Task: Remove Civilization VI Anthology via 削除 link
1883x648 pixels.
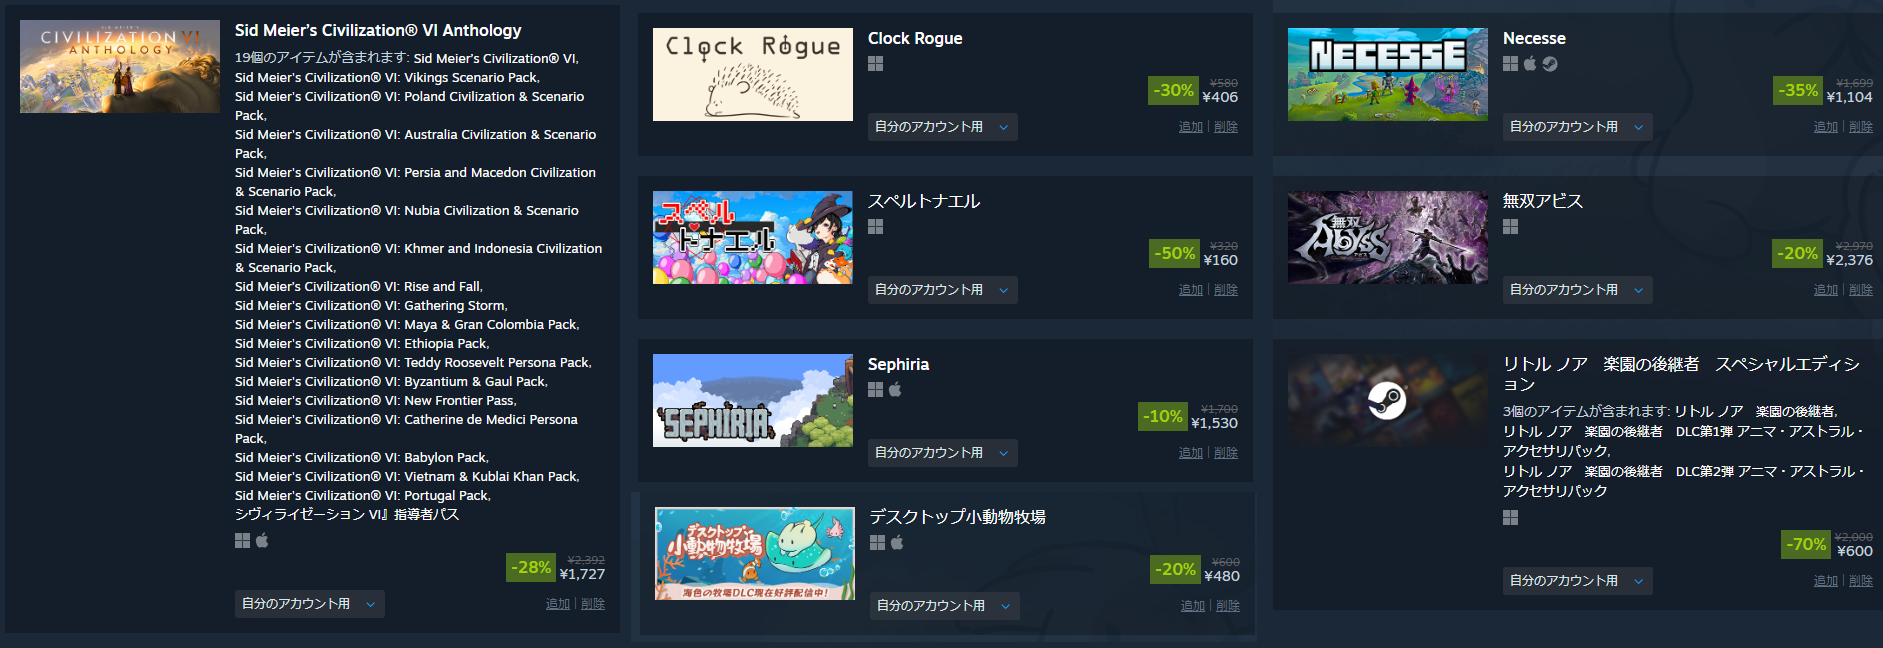Action: tap(593, 604)
